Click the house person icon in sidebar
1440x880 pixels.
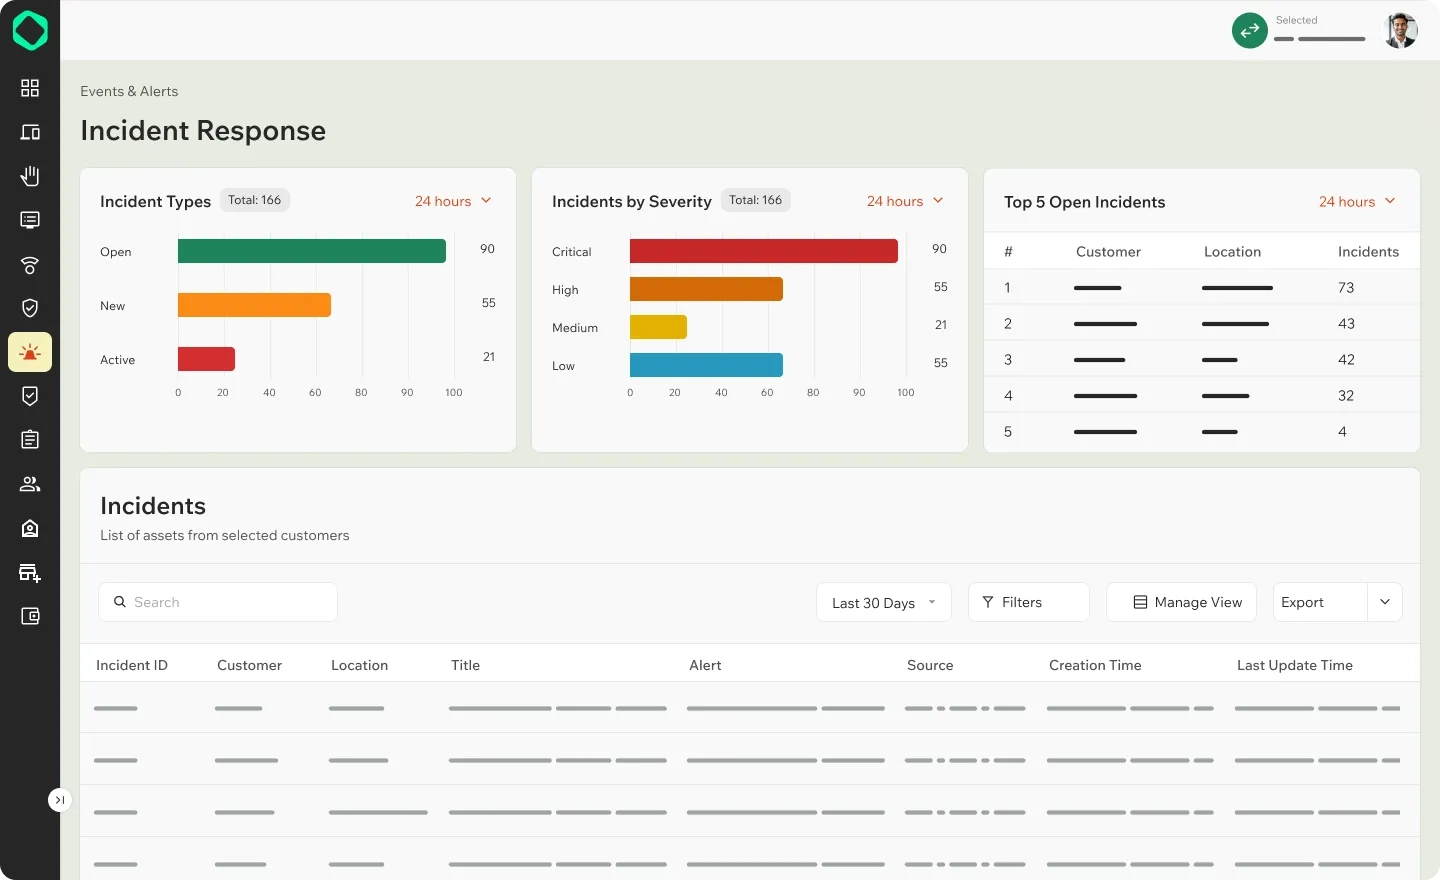point(30,528)
